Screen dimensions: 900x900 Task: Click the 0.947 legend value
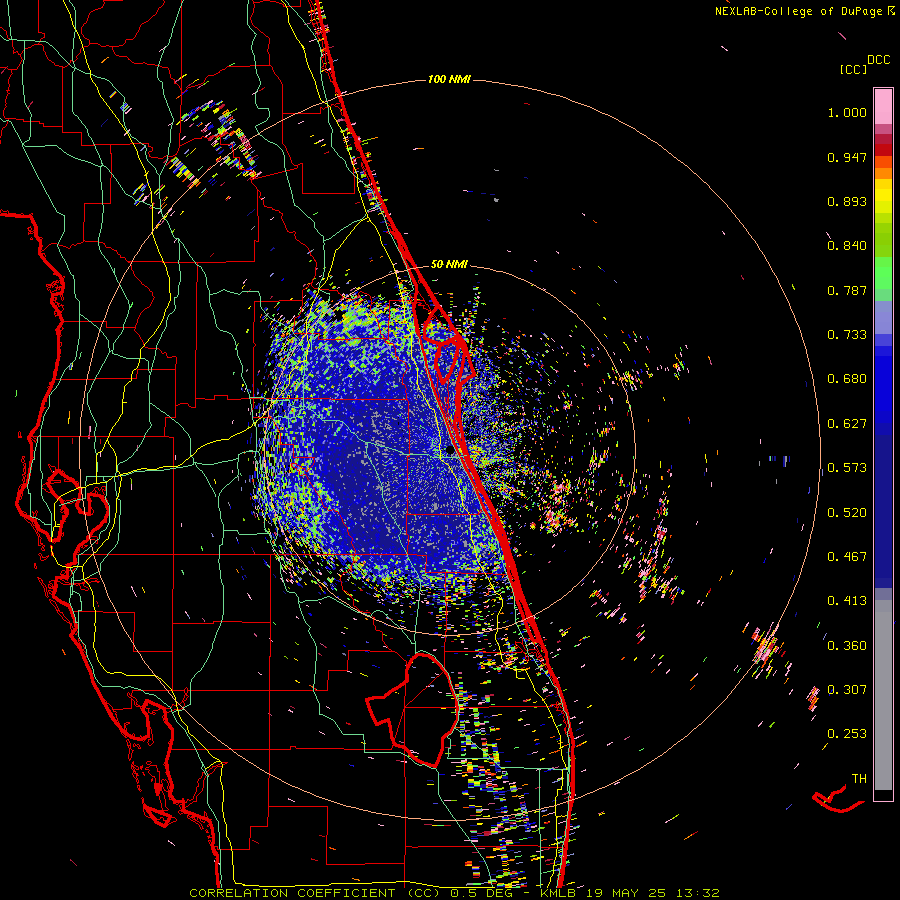tap(847, 157)
